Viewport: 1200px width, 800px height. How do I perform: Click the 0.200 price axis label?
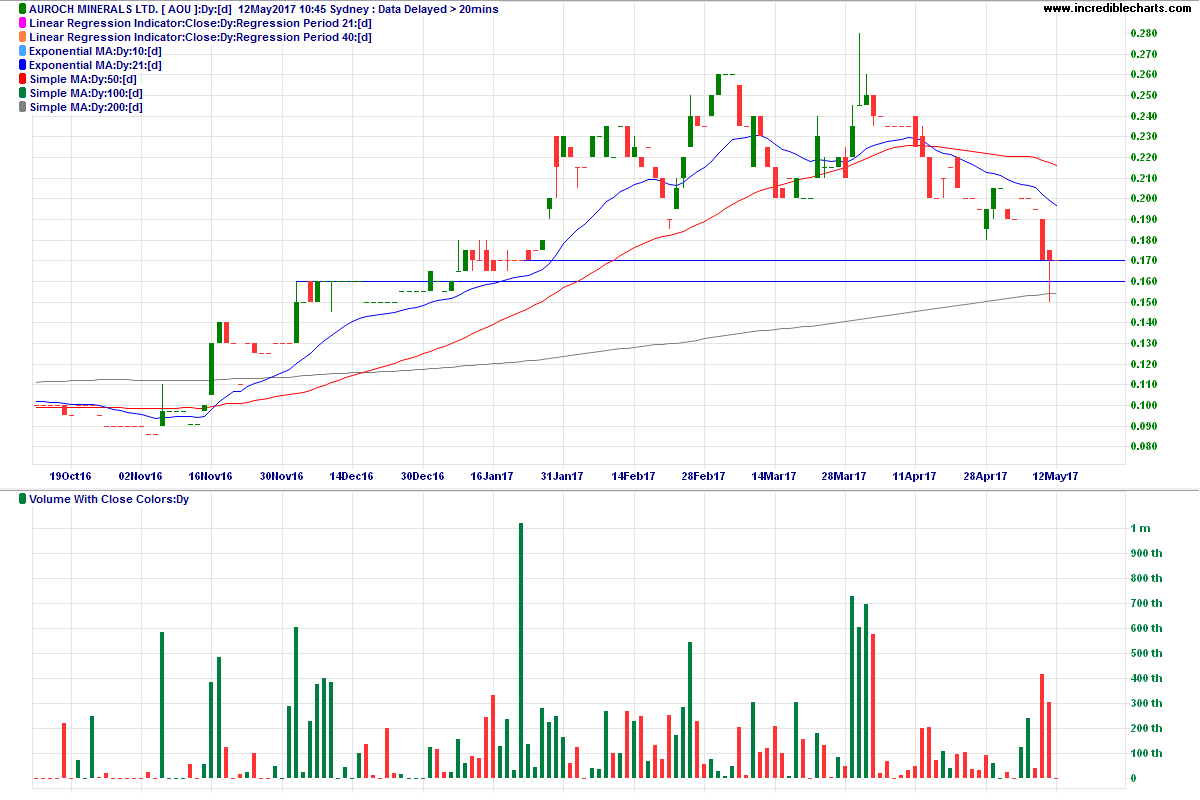1143,198
